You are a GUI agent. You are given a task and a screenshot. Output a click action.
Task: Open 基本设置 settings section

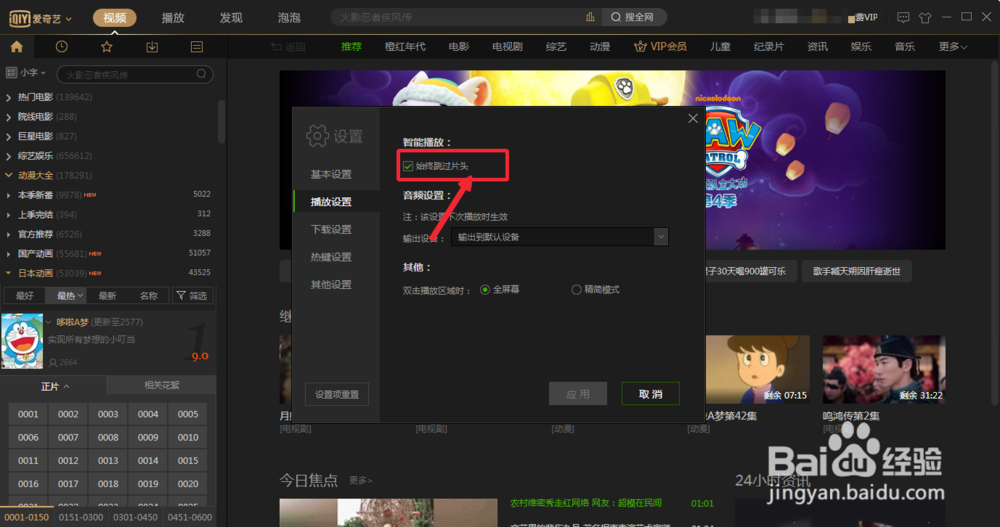331,174
